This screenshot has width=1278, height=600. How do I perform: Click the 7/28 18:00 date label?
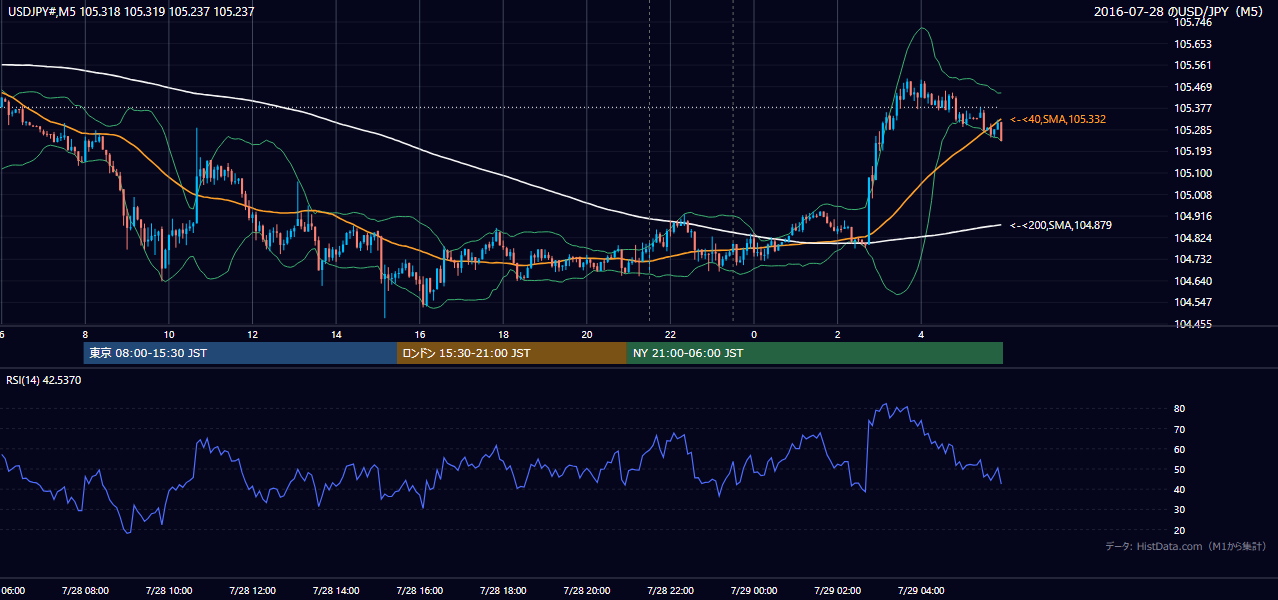pyautogui.click(x=502, y=591)
